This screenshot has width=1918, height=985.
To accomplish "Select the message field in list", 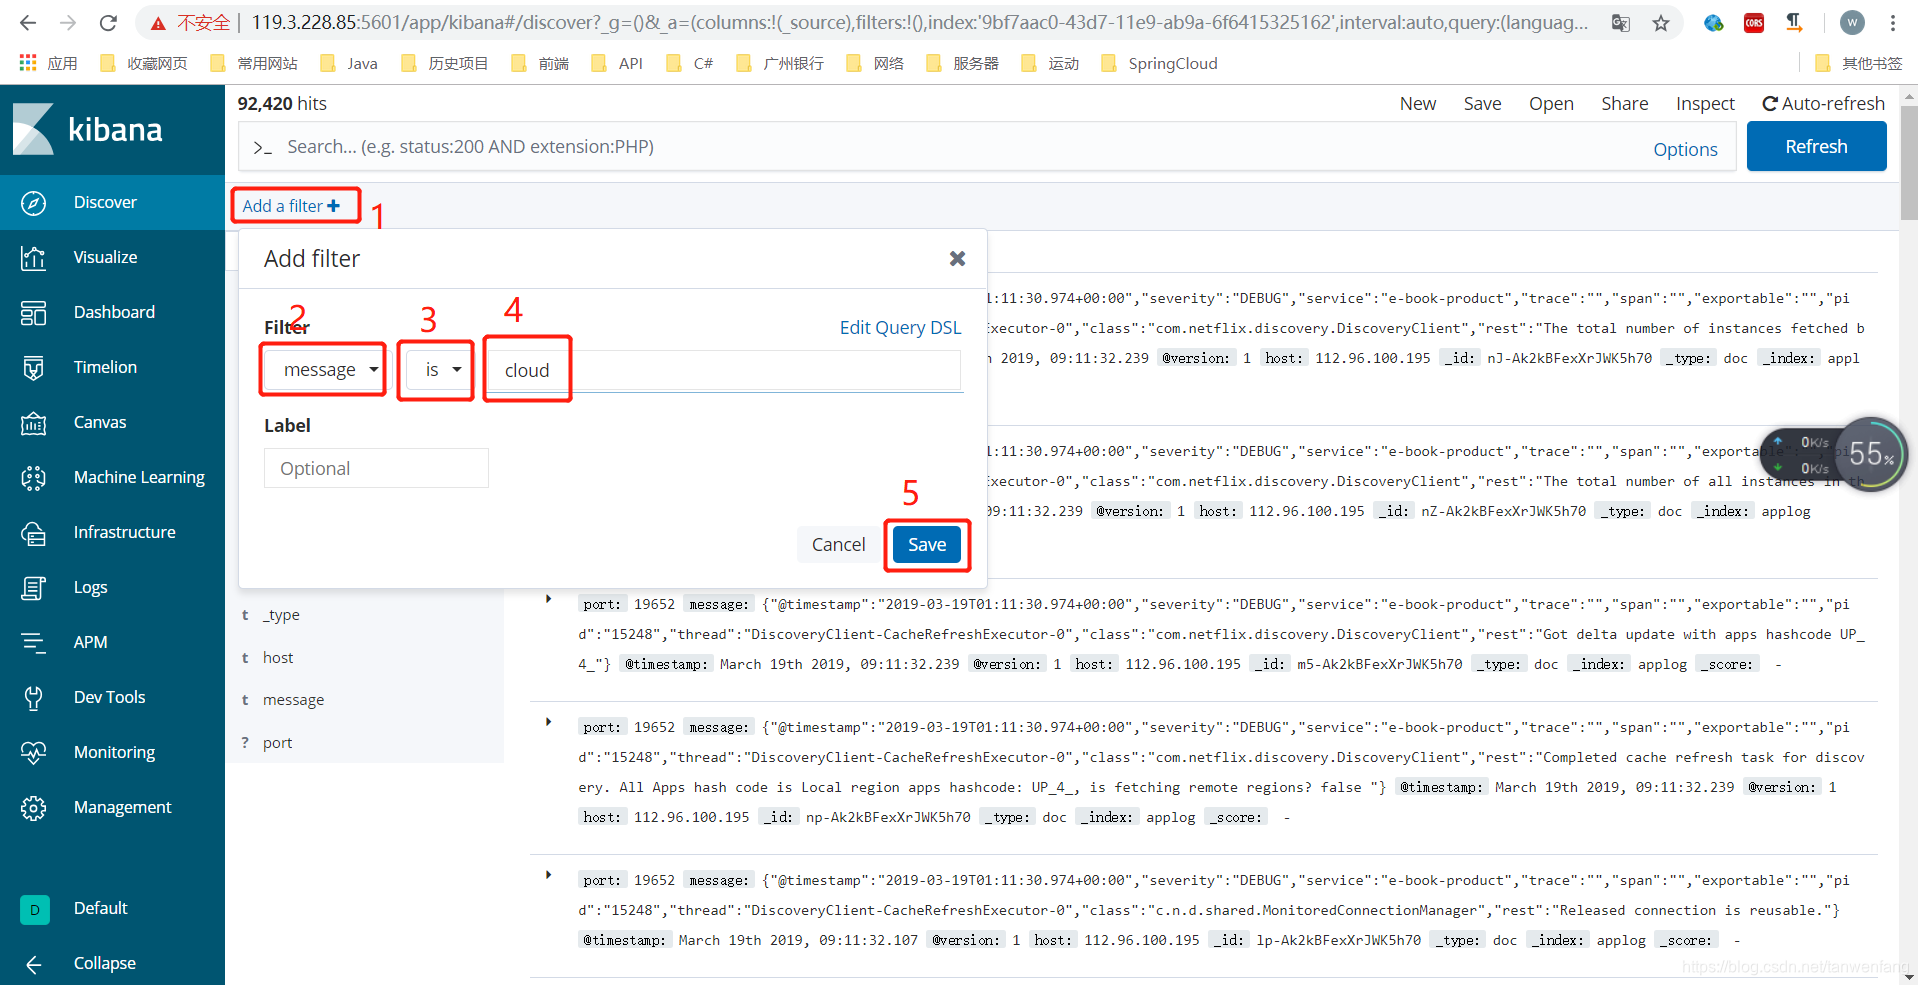I will point(293,700).
